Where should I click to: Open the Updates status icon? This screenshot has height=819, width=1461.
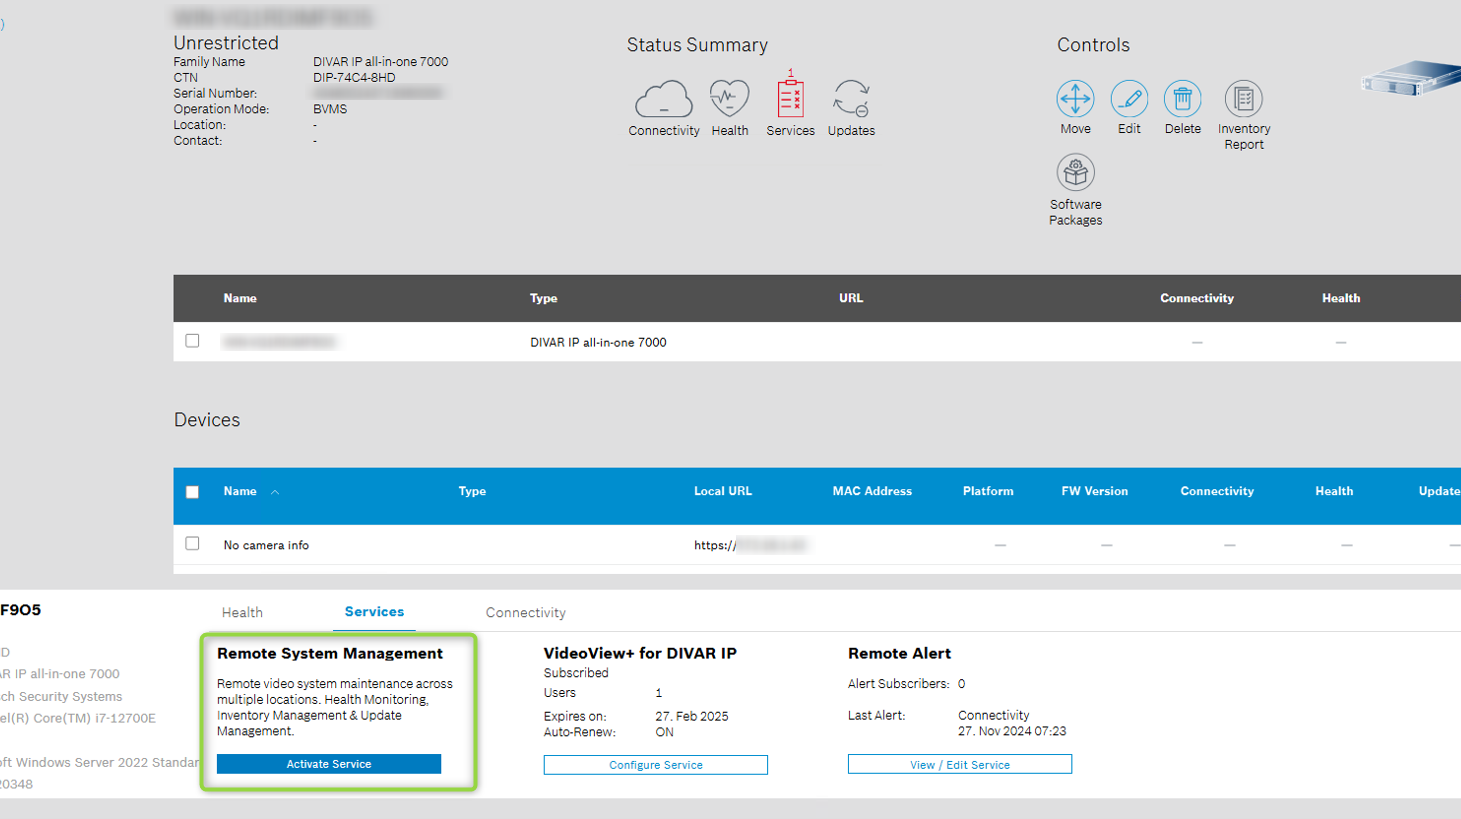coord(851,99)
